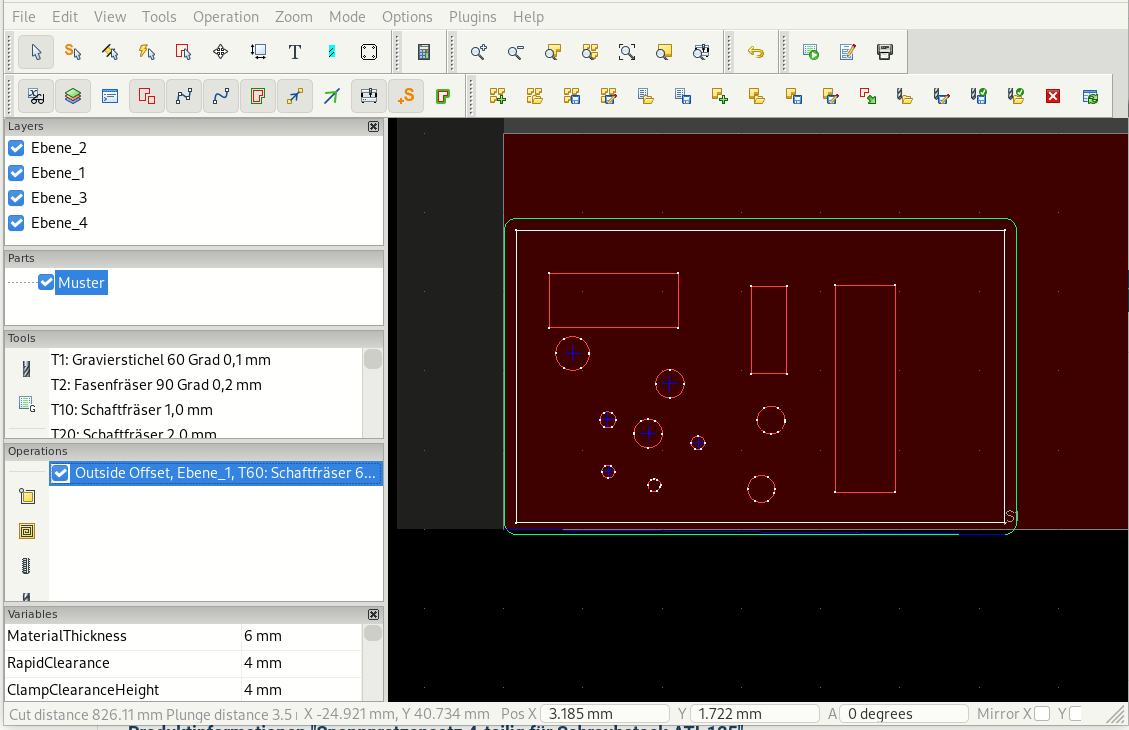Image resolution: width=1129 pixels, height=730 pixels.
Task: Disable the Outside Offset operation checkbox
Action: (60, 473)
